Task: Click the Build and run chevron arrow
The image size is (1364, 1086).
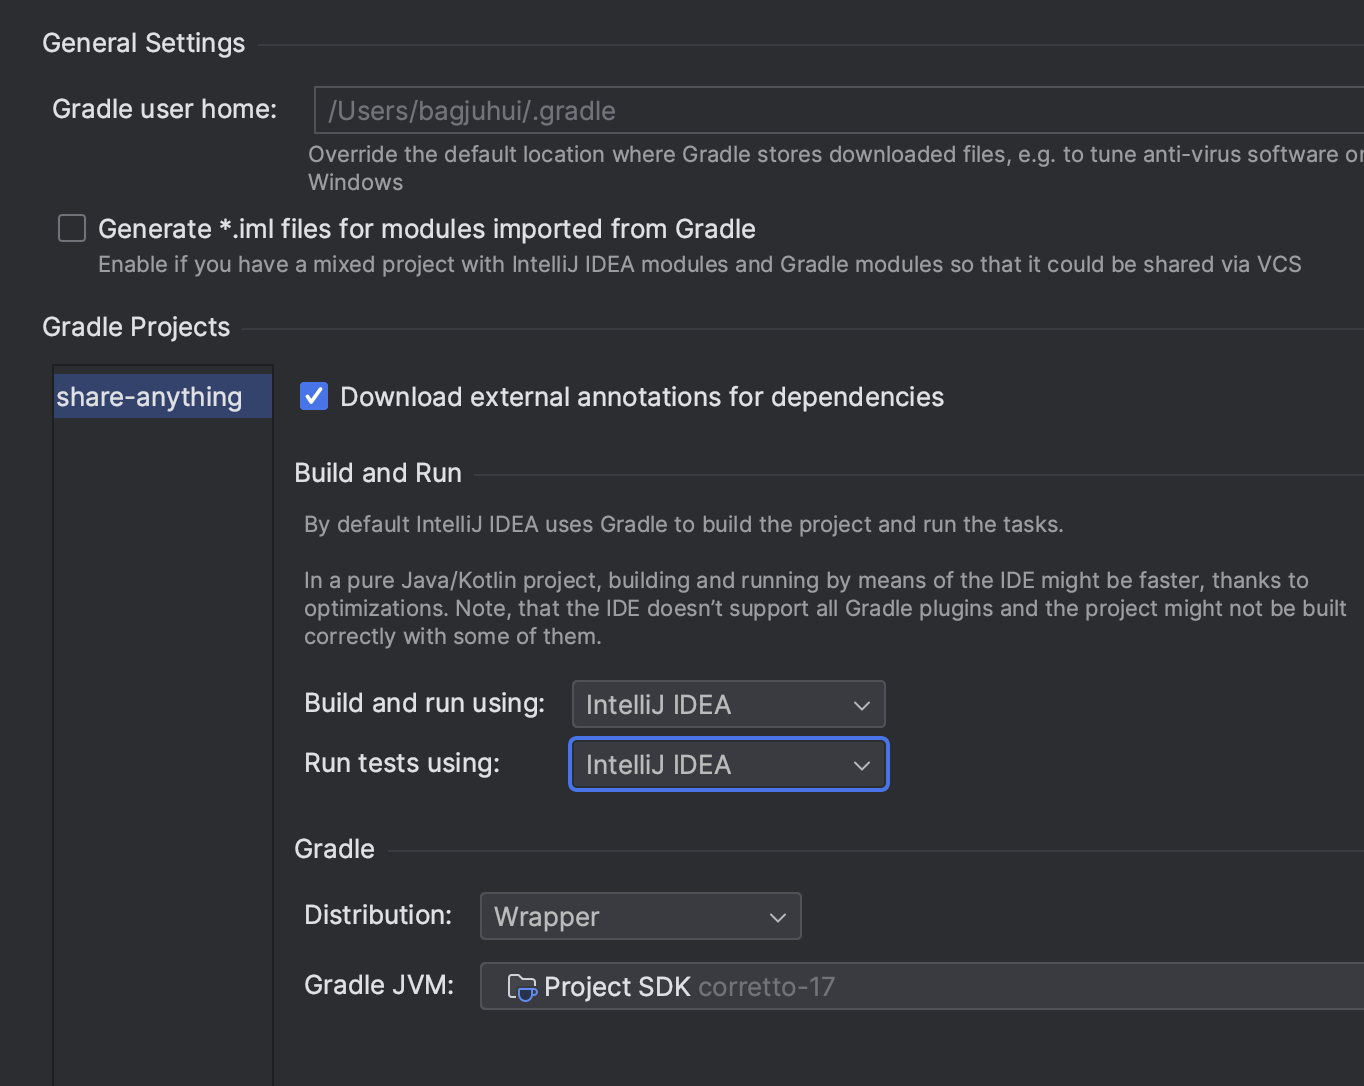Action: click(861, 706)
